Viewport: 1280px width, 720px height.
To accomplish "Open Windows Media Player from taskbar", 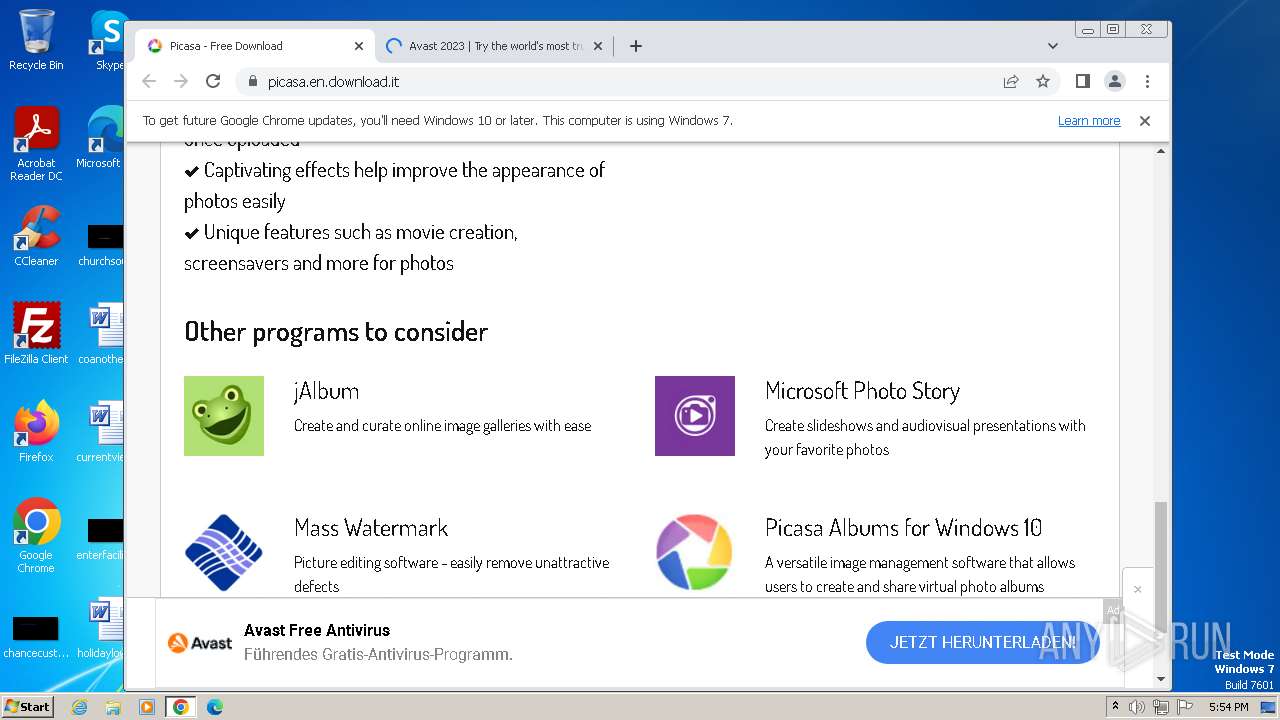I will point(147,707).
